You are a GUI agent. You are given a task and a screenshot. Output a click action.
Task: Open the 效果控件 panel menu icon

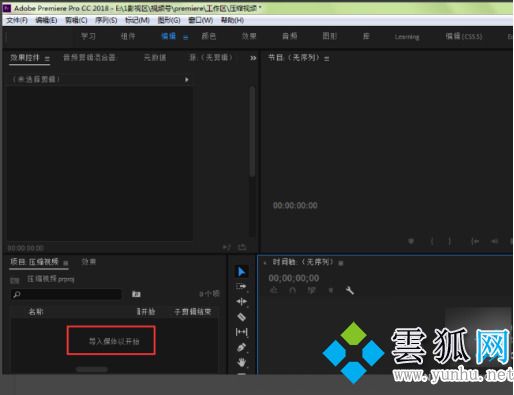[47, 59]
